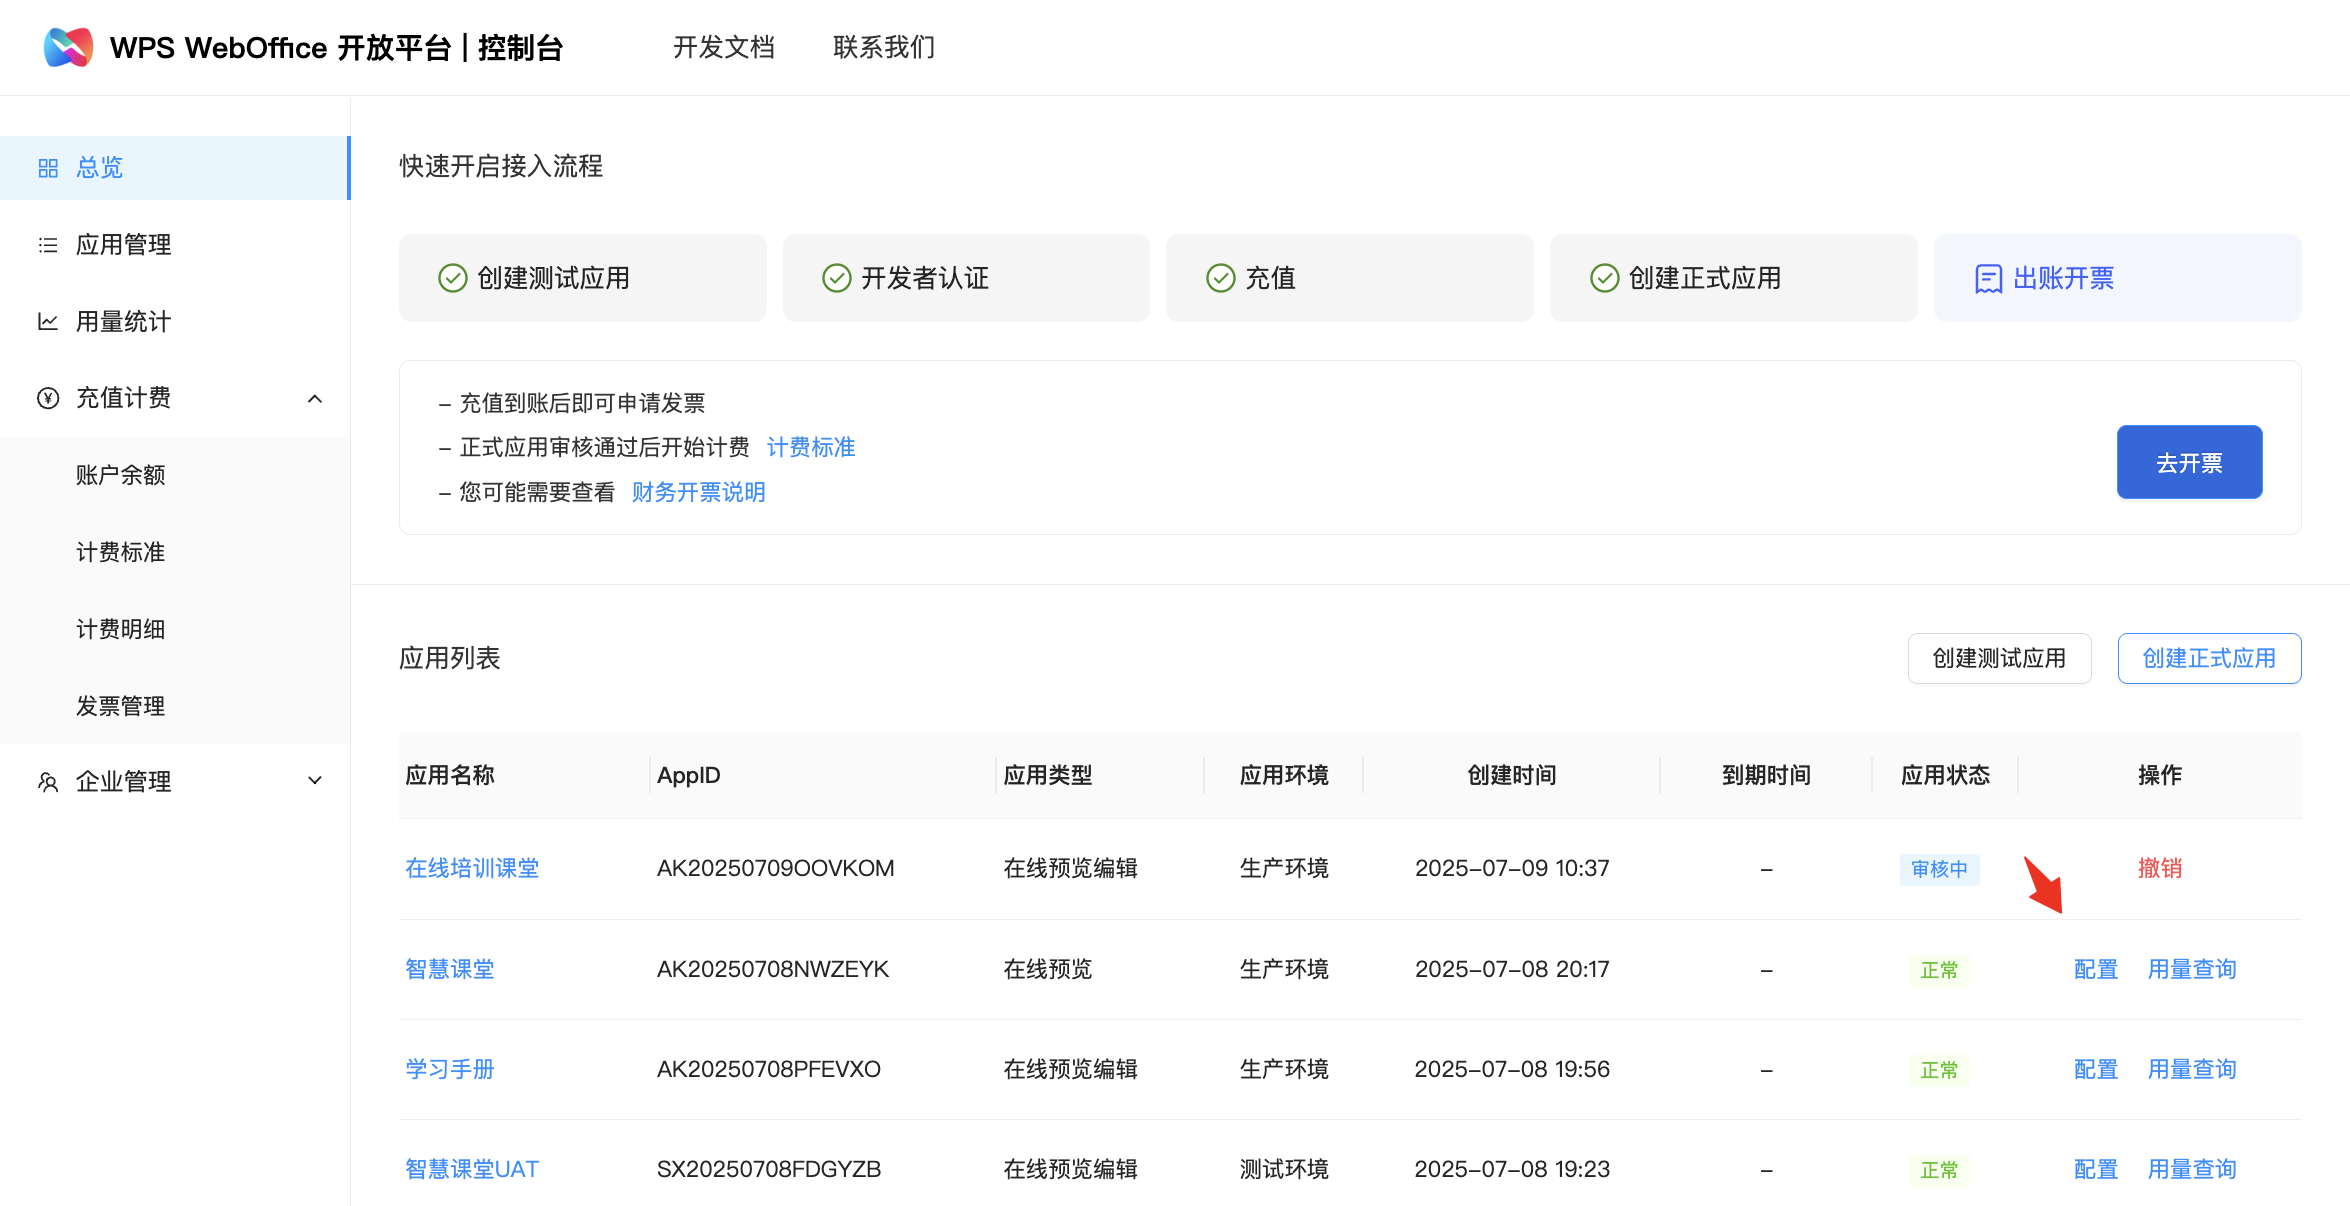Open 联系我们 in top navigation
2350x1206 pixels.
[884, 47]
